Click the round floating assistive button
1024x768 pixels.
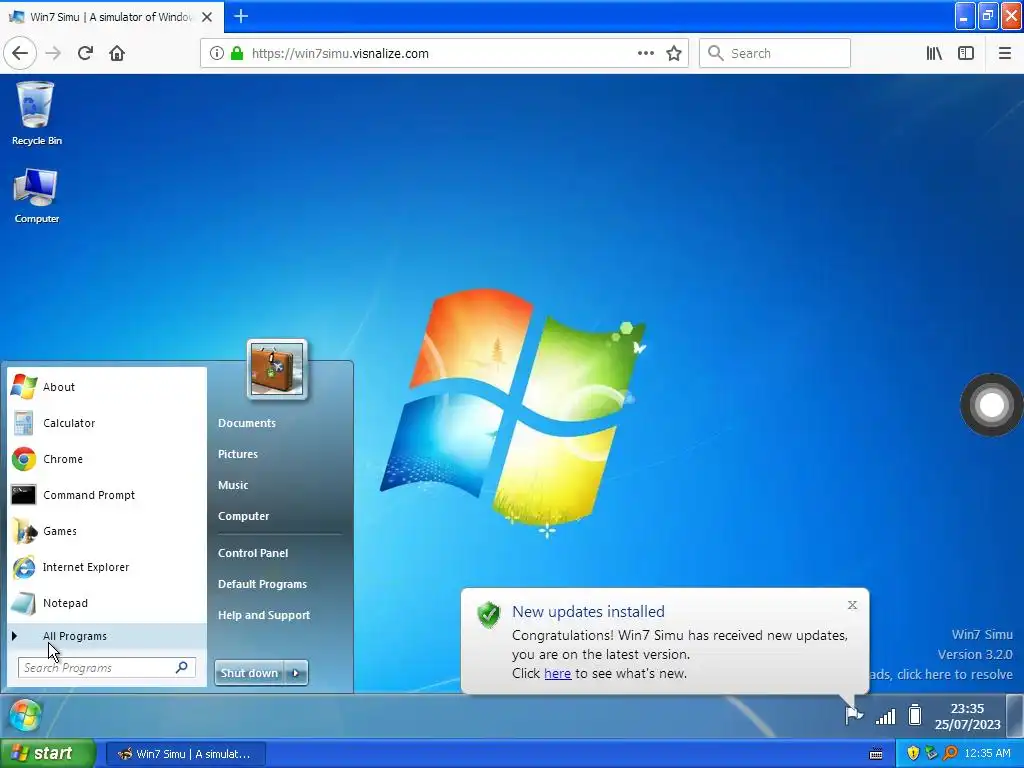click(991, 405)
